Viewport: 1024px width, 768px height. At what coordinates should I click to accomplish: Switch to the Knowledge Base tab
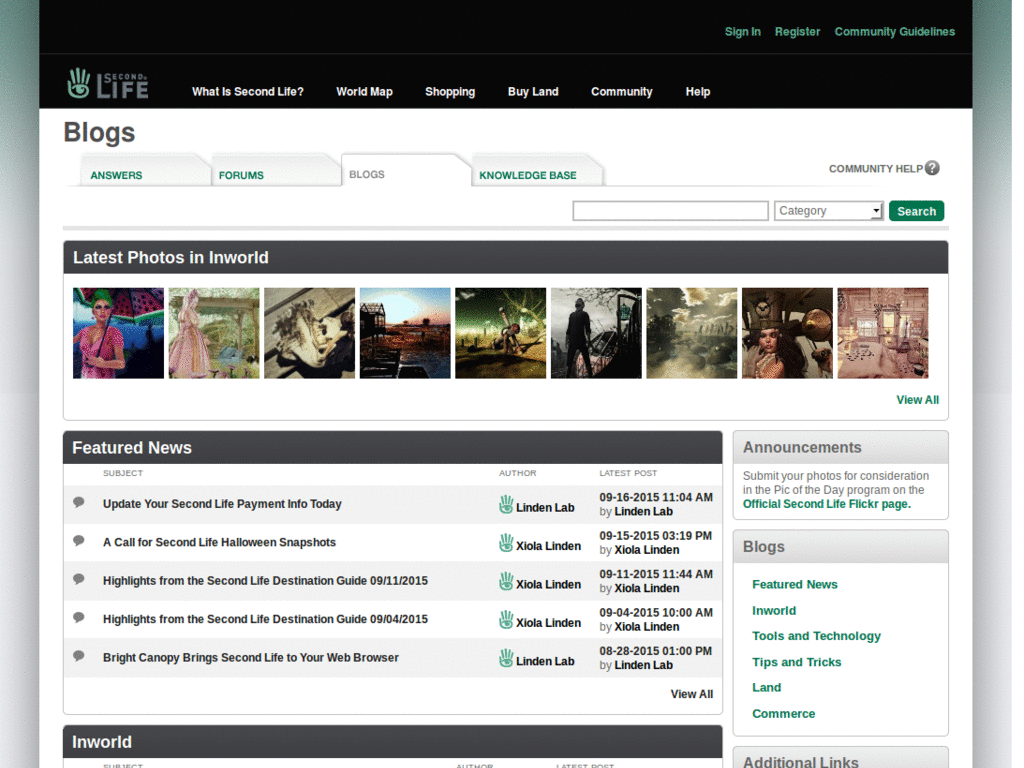(x=527, y=174)
